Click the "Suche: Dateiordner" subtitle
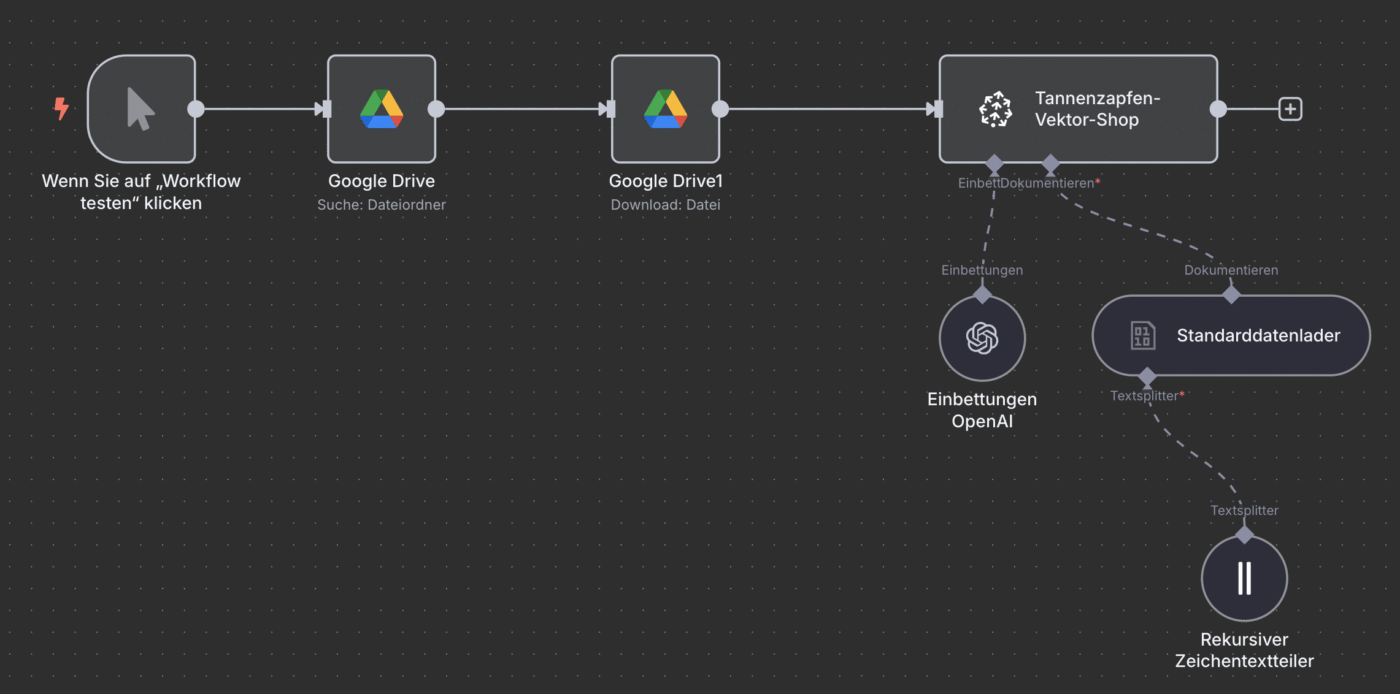 coord(381,205)
